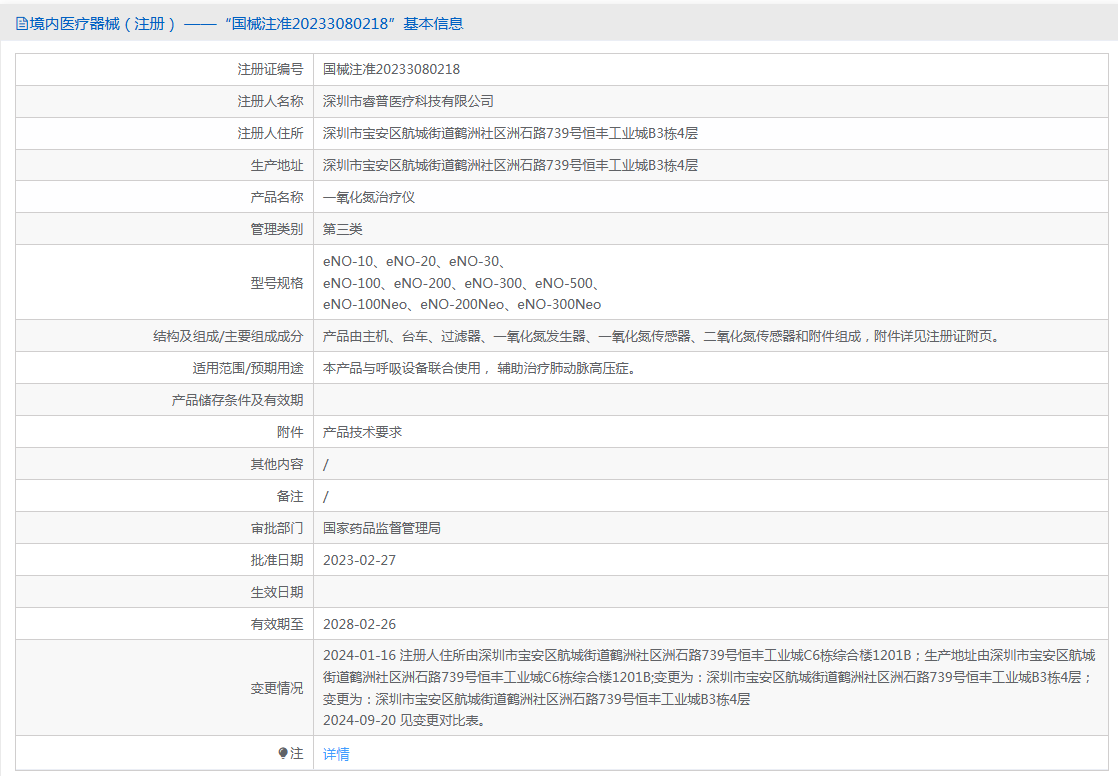
Task: Click the 生产地址 label
Action: tap(277, 165)
